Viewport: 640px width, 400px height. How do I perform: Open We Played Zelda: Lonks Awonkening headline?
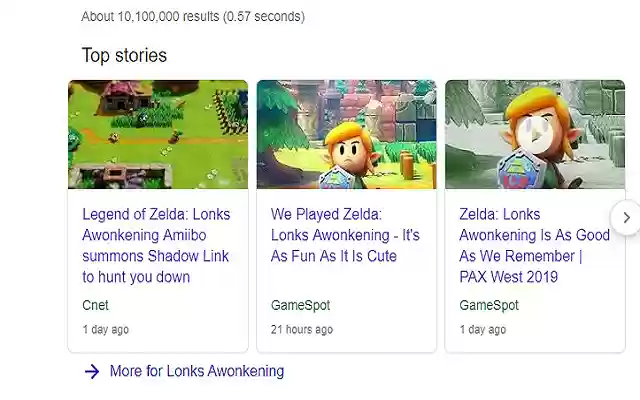345,235
